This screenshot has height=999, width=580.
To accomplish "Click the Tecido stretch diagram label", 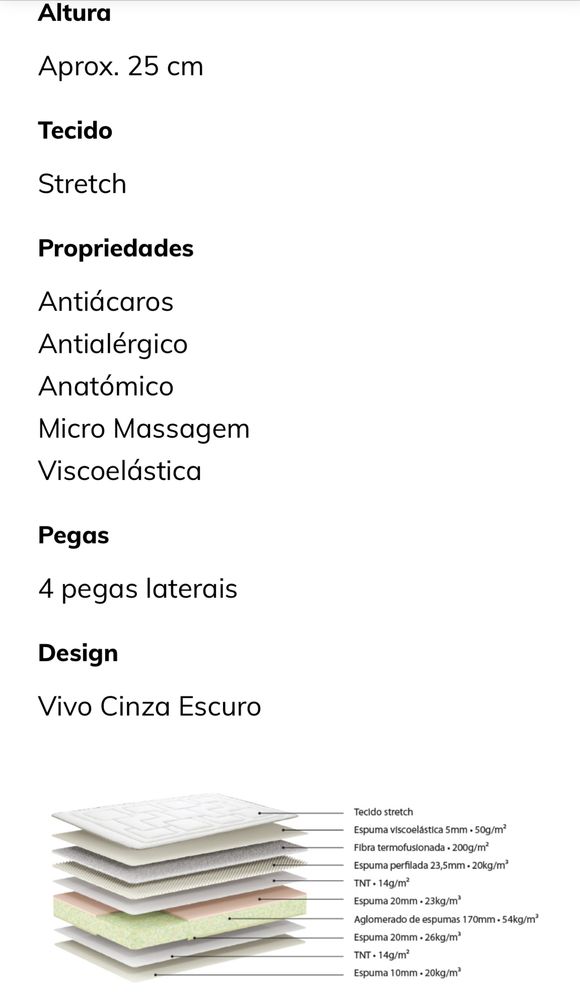I will coord(383,812).
